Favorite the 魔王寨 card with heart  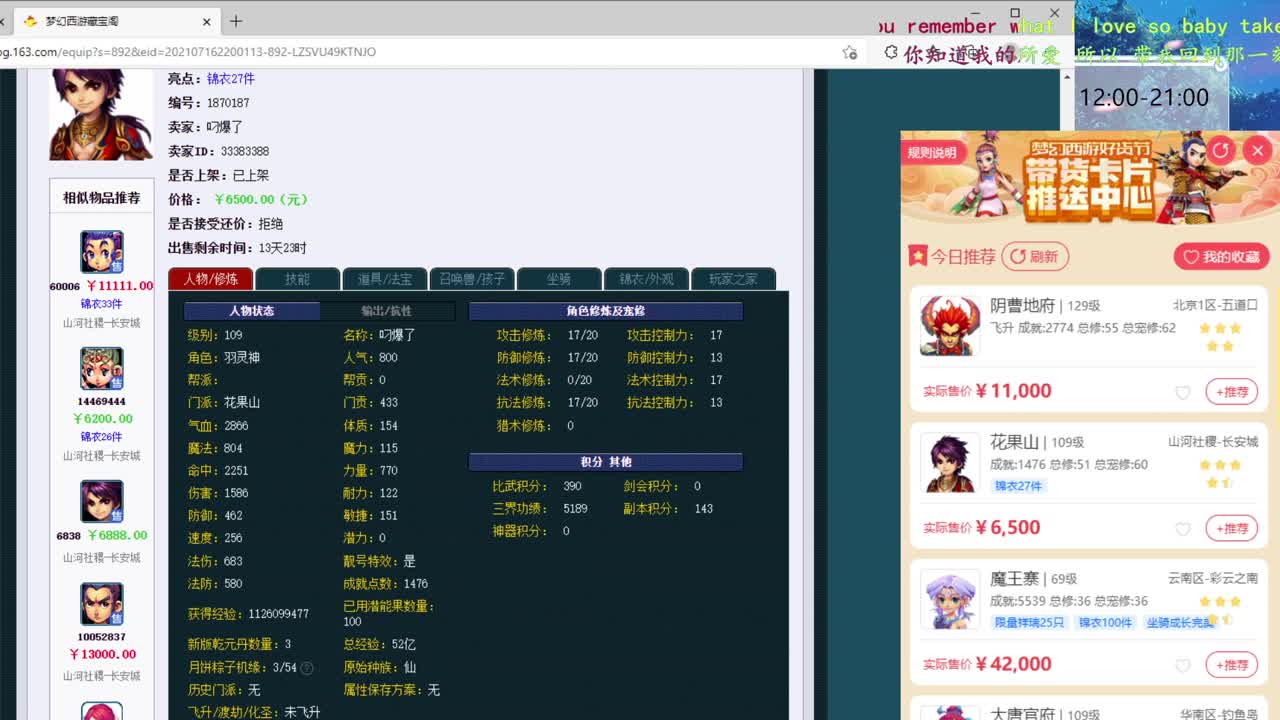(x=1183, y=666)
